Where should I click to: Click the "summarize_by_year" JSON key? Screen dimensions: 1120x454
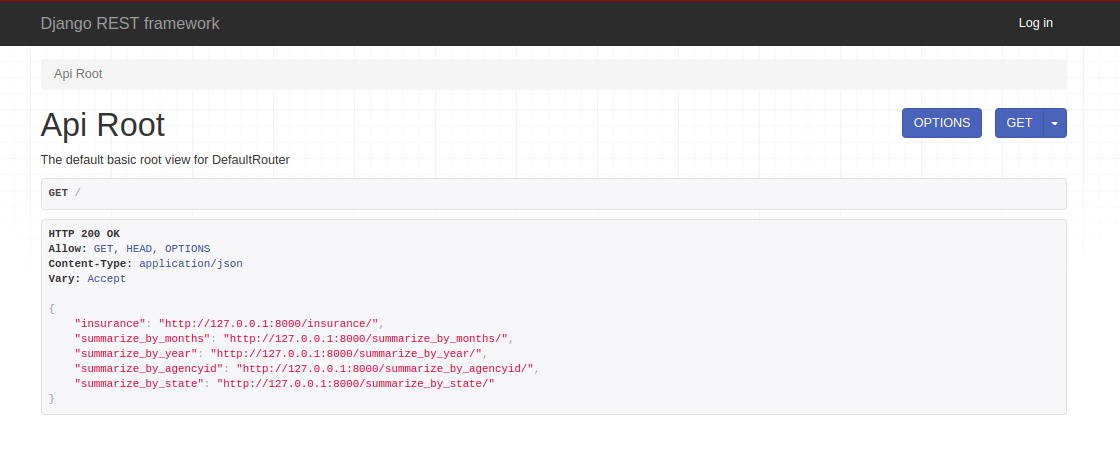tap(136, 353)
